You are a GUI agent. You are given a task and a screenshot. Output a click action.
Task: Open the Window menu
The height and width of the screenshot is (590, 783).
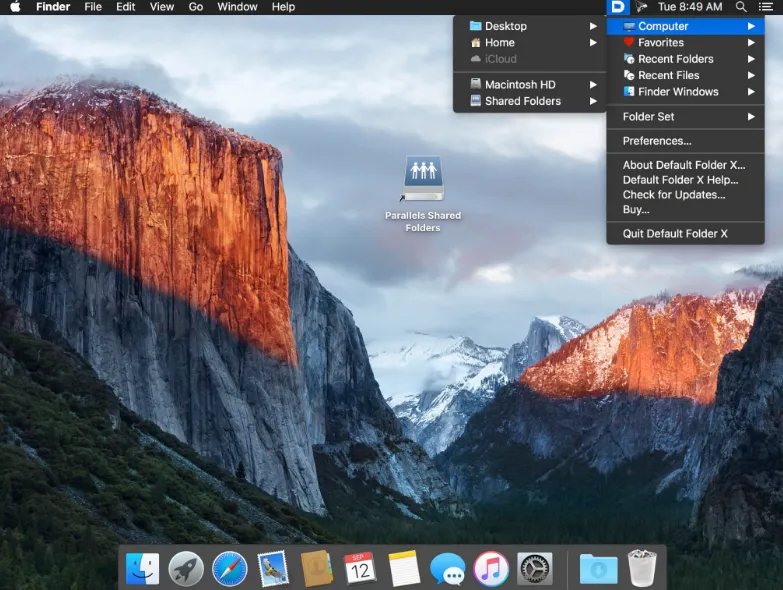pyautogui.click(x=237, y=7)
